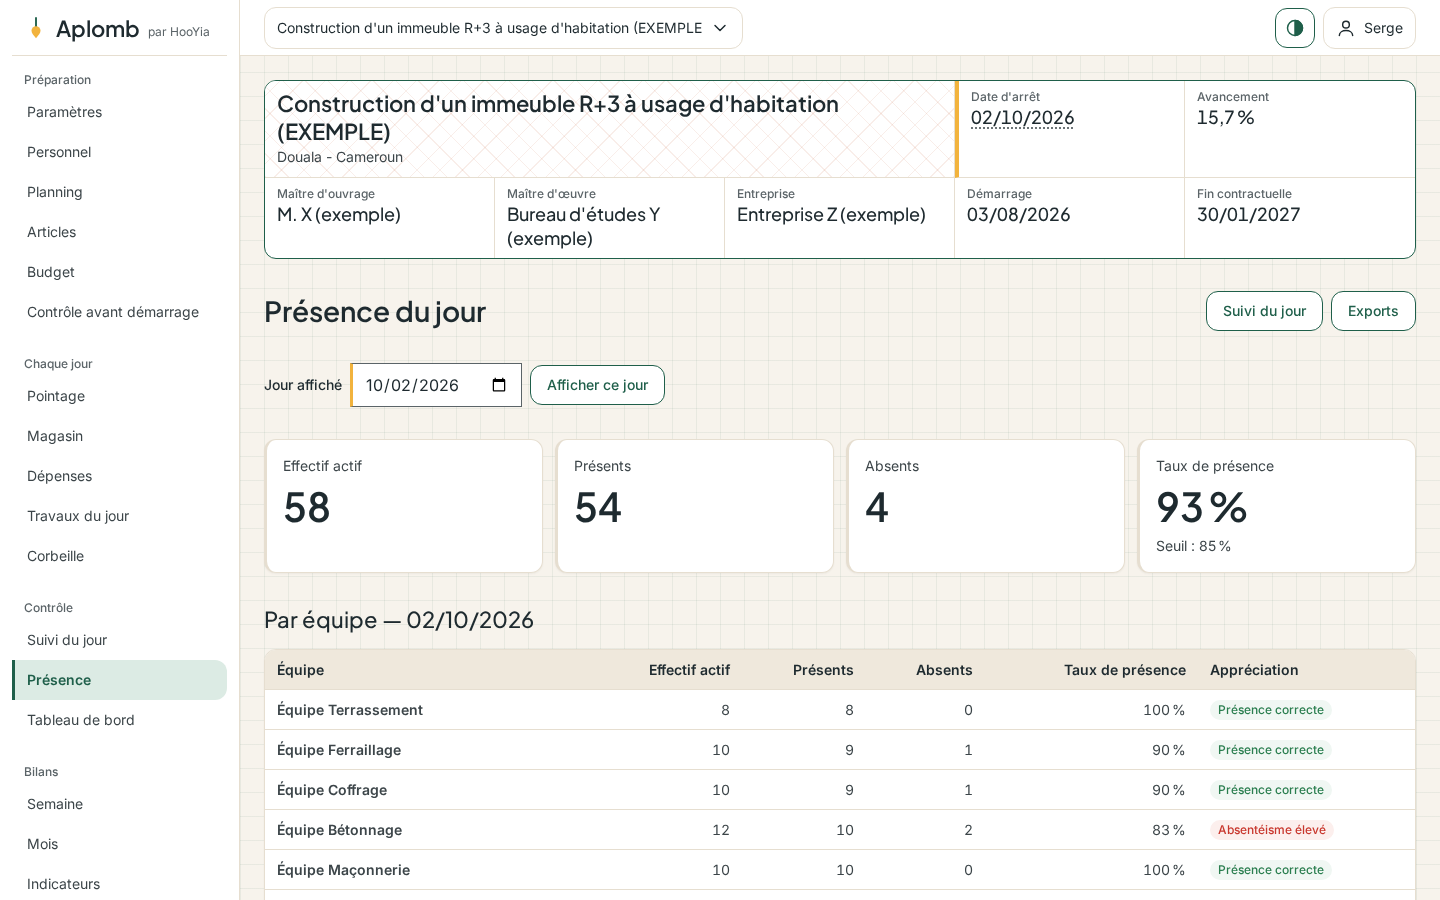Select Articles in sidebar
Viewport: 1440px width, 900px height.
click(119, 232)
